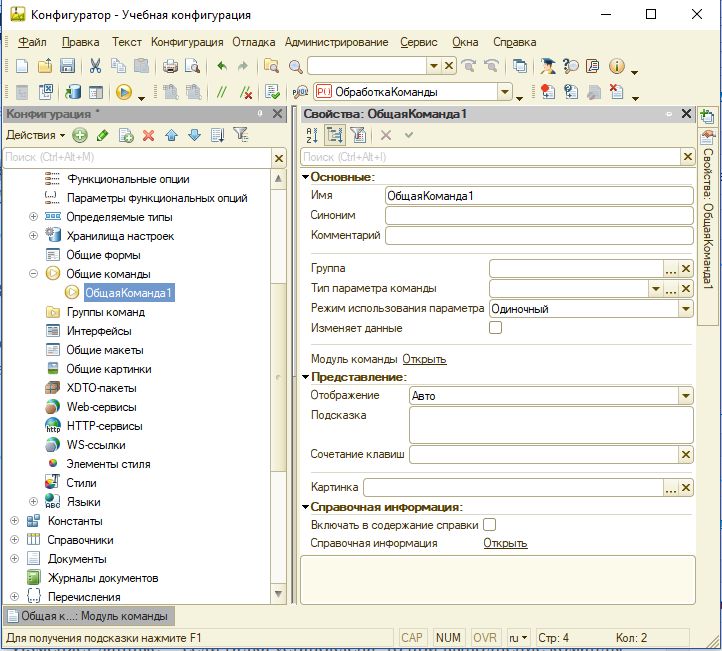Click the green add button in Configuration panel
722x651 pixels.
80,135
